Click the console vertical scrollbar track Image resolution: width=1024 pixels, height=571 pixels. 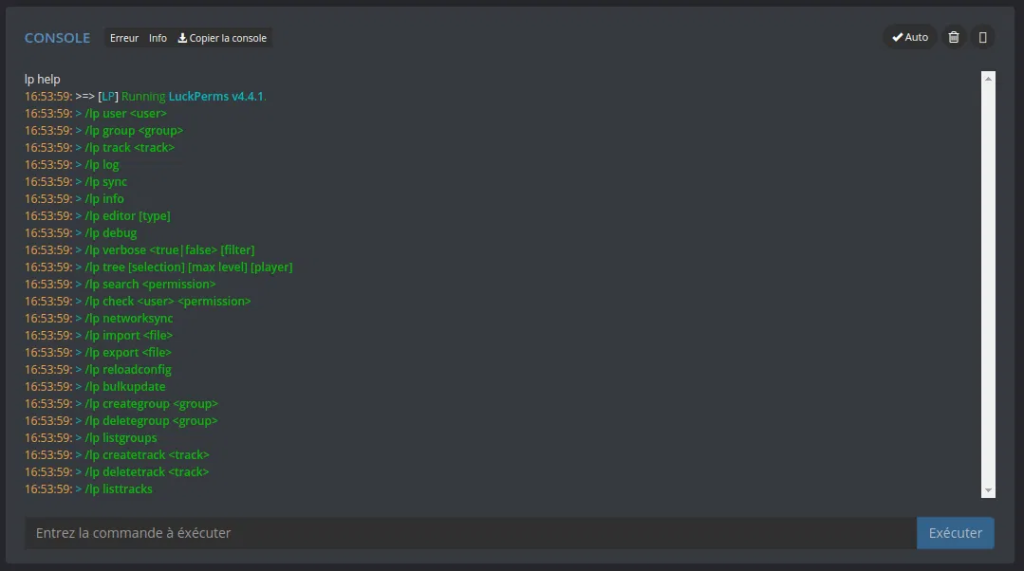pos(988,300)
